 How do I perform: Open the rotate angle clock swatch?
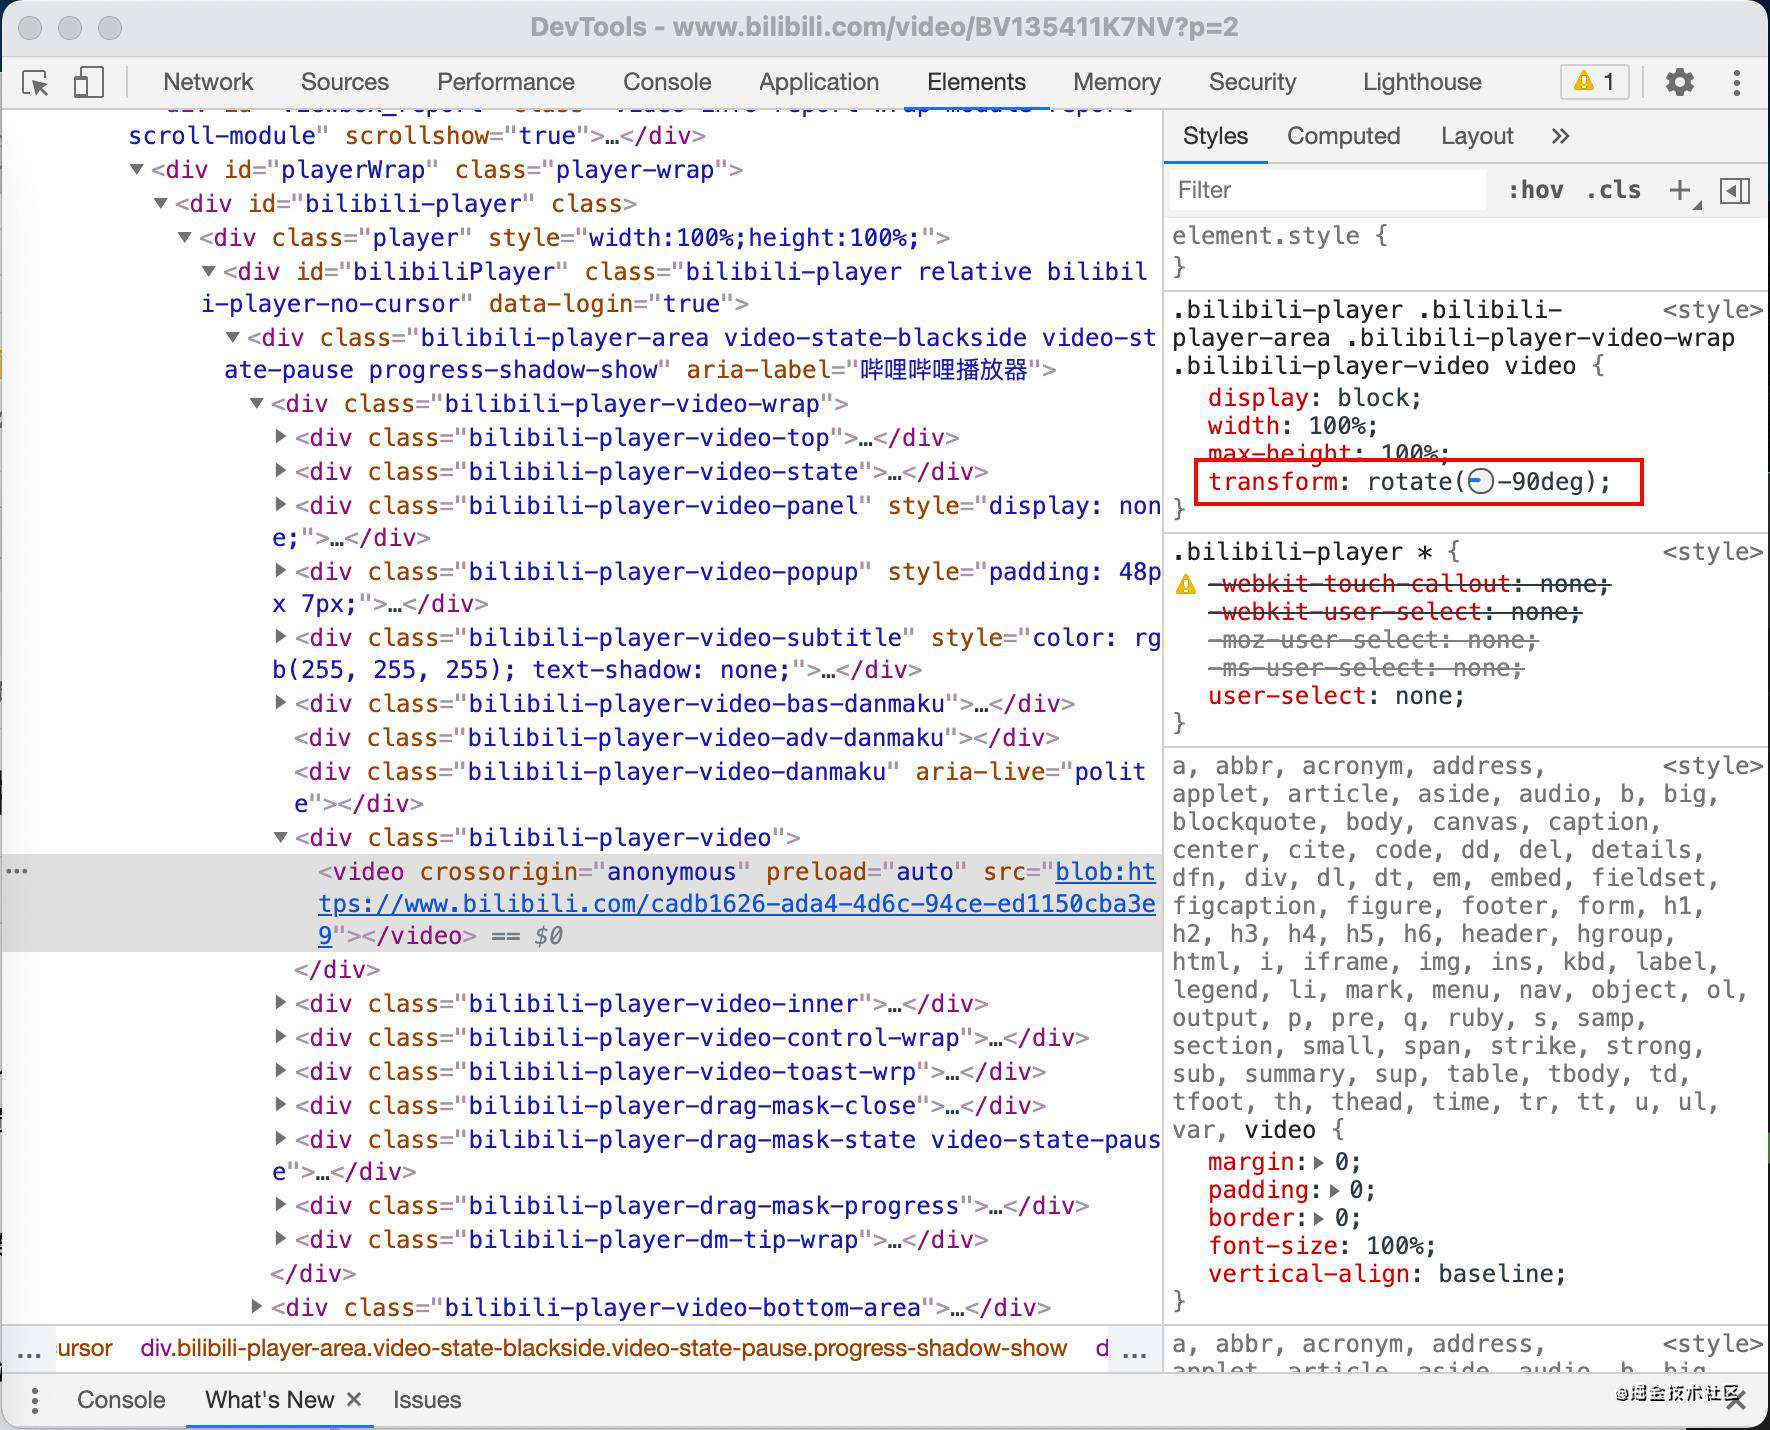1481,482
